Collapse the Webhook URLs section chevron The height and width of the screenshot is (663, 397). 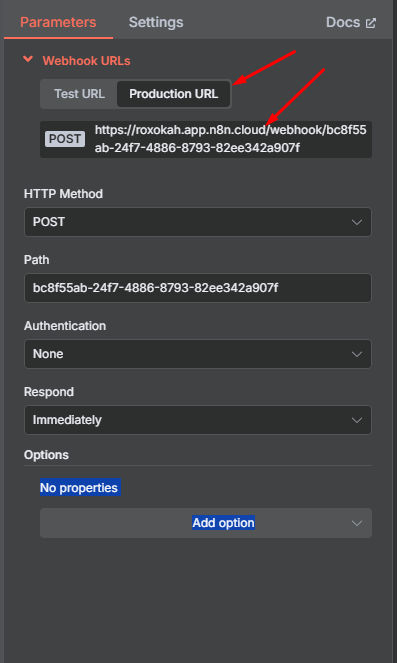28,60
